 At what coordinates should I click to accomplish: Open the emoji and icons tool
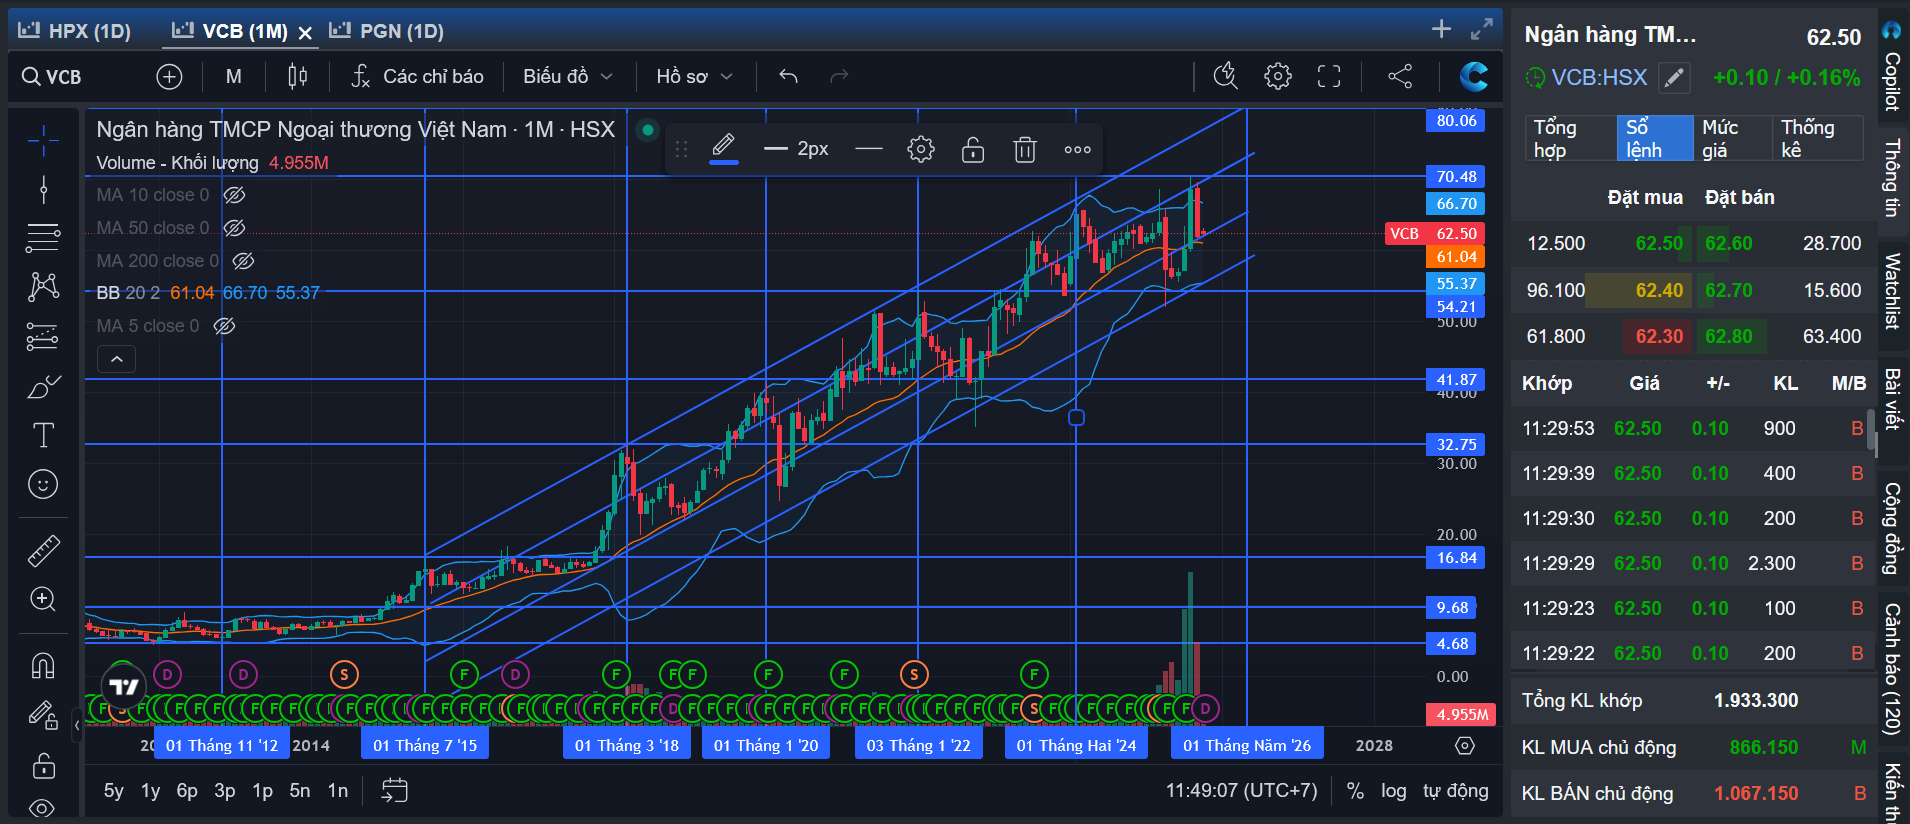43,485
